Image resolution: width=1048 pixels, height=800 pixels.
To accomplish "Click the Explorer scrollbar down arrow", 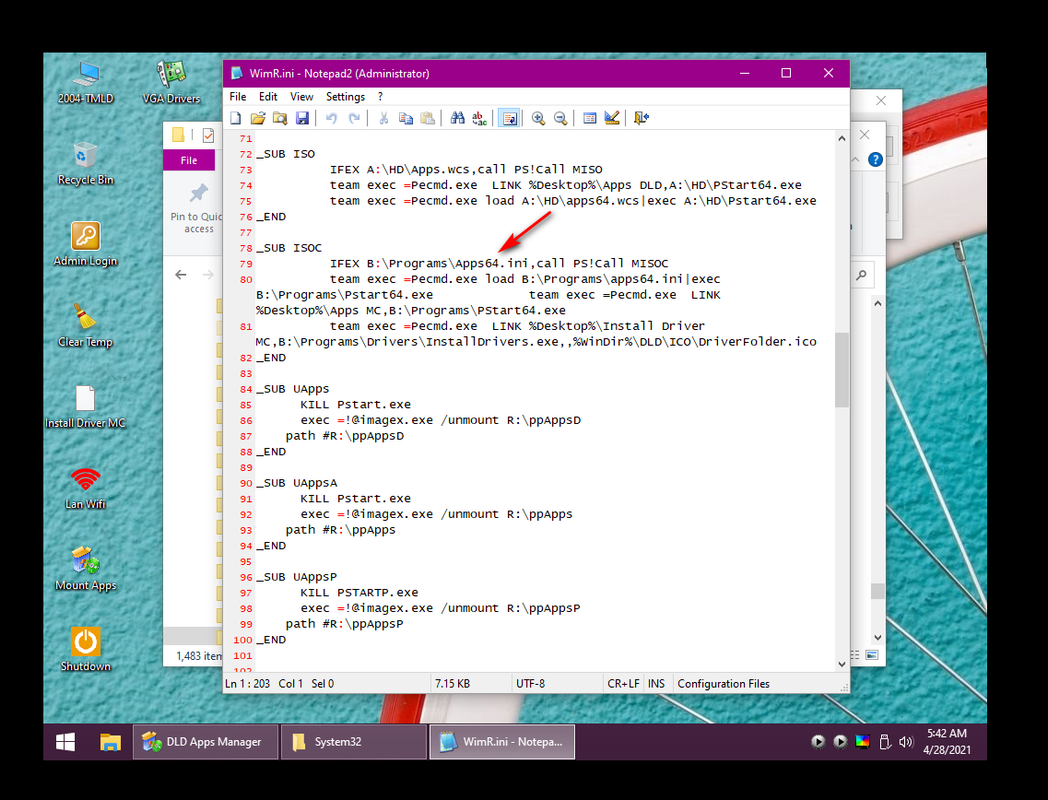I will coord(878,638).
